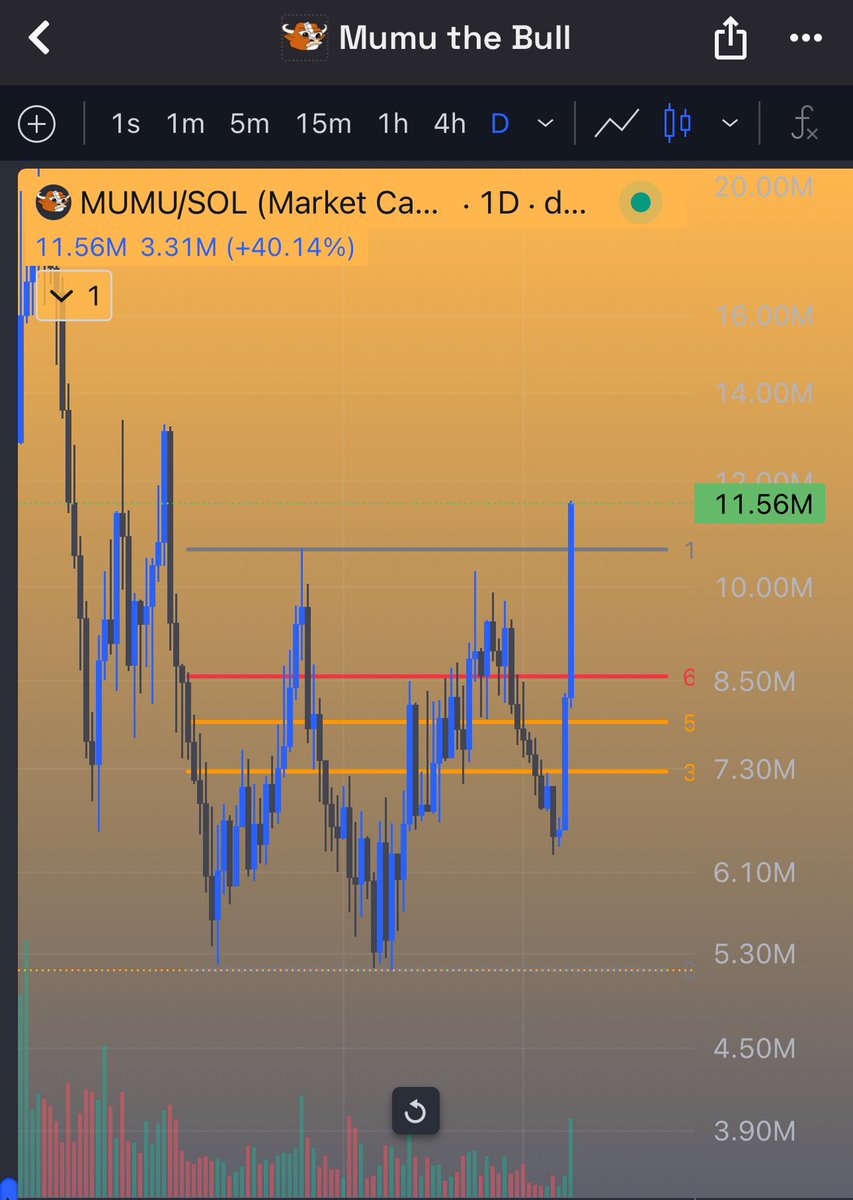
Task: Switch to the 4h timeframe
Action: tap(450, 124)
